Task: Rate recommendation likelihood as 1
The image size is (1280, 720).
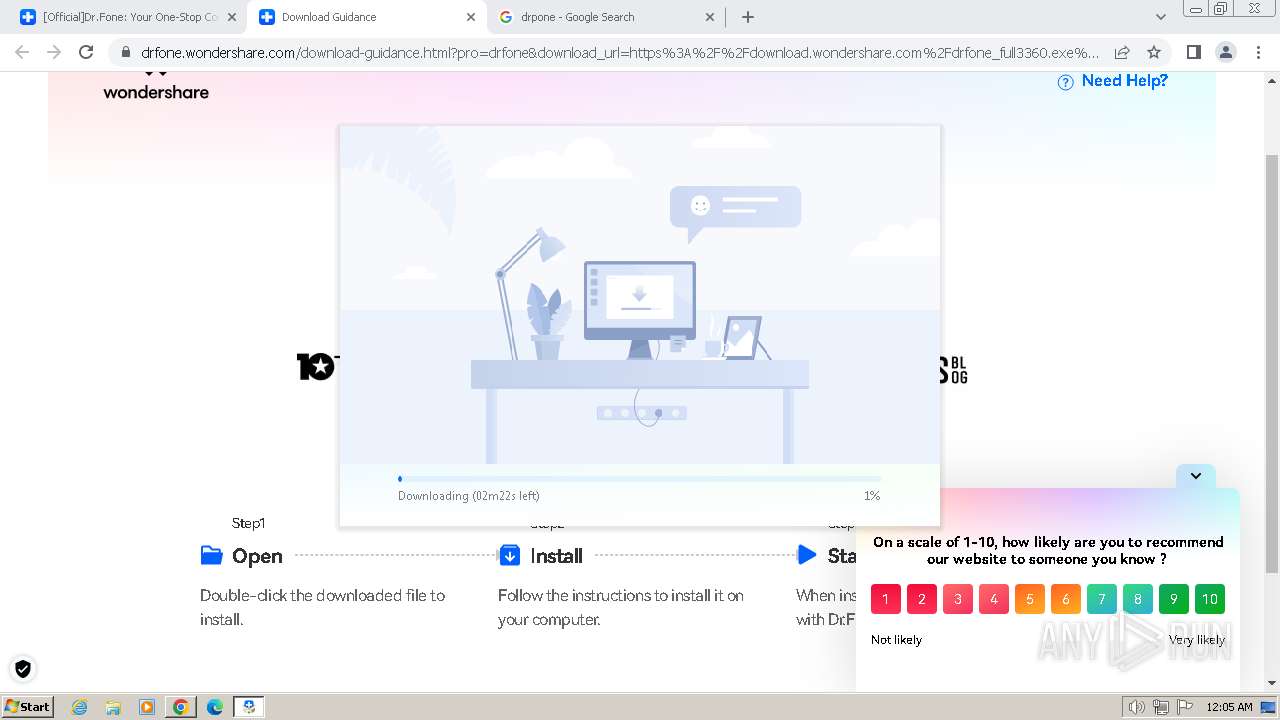Action: pyautogui.click(x=886, y=599)
